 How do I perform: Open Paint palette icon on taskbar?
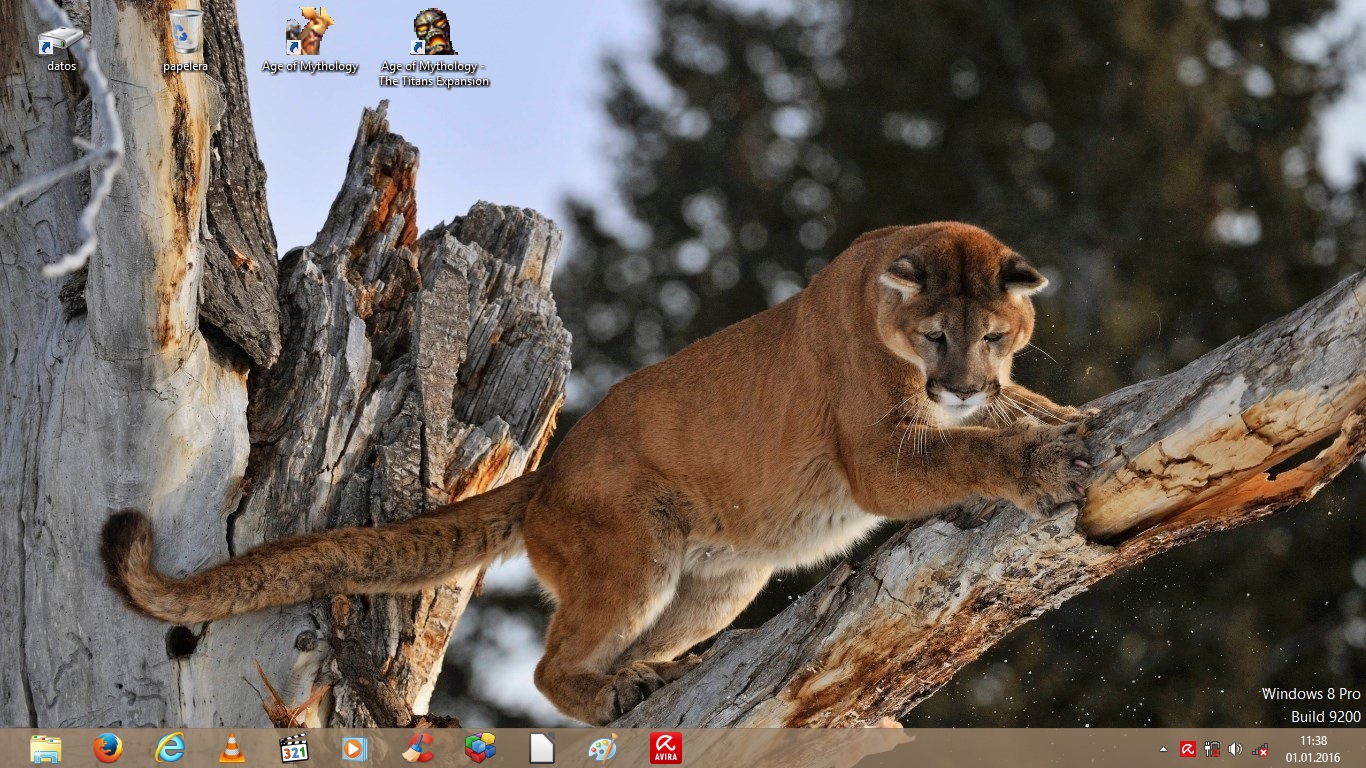603,748
